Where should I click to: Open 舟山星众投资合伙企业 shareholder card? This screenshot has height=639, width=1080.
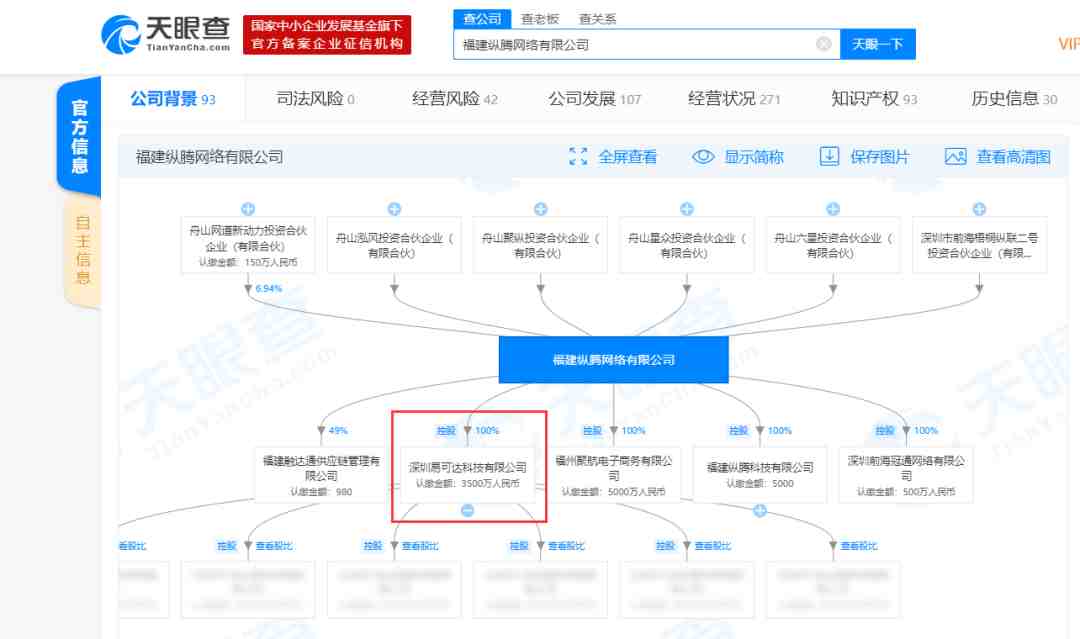687,245
